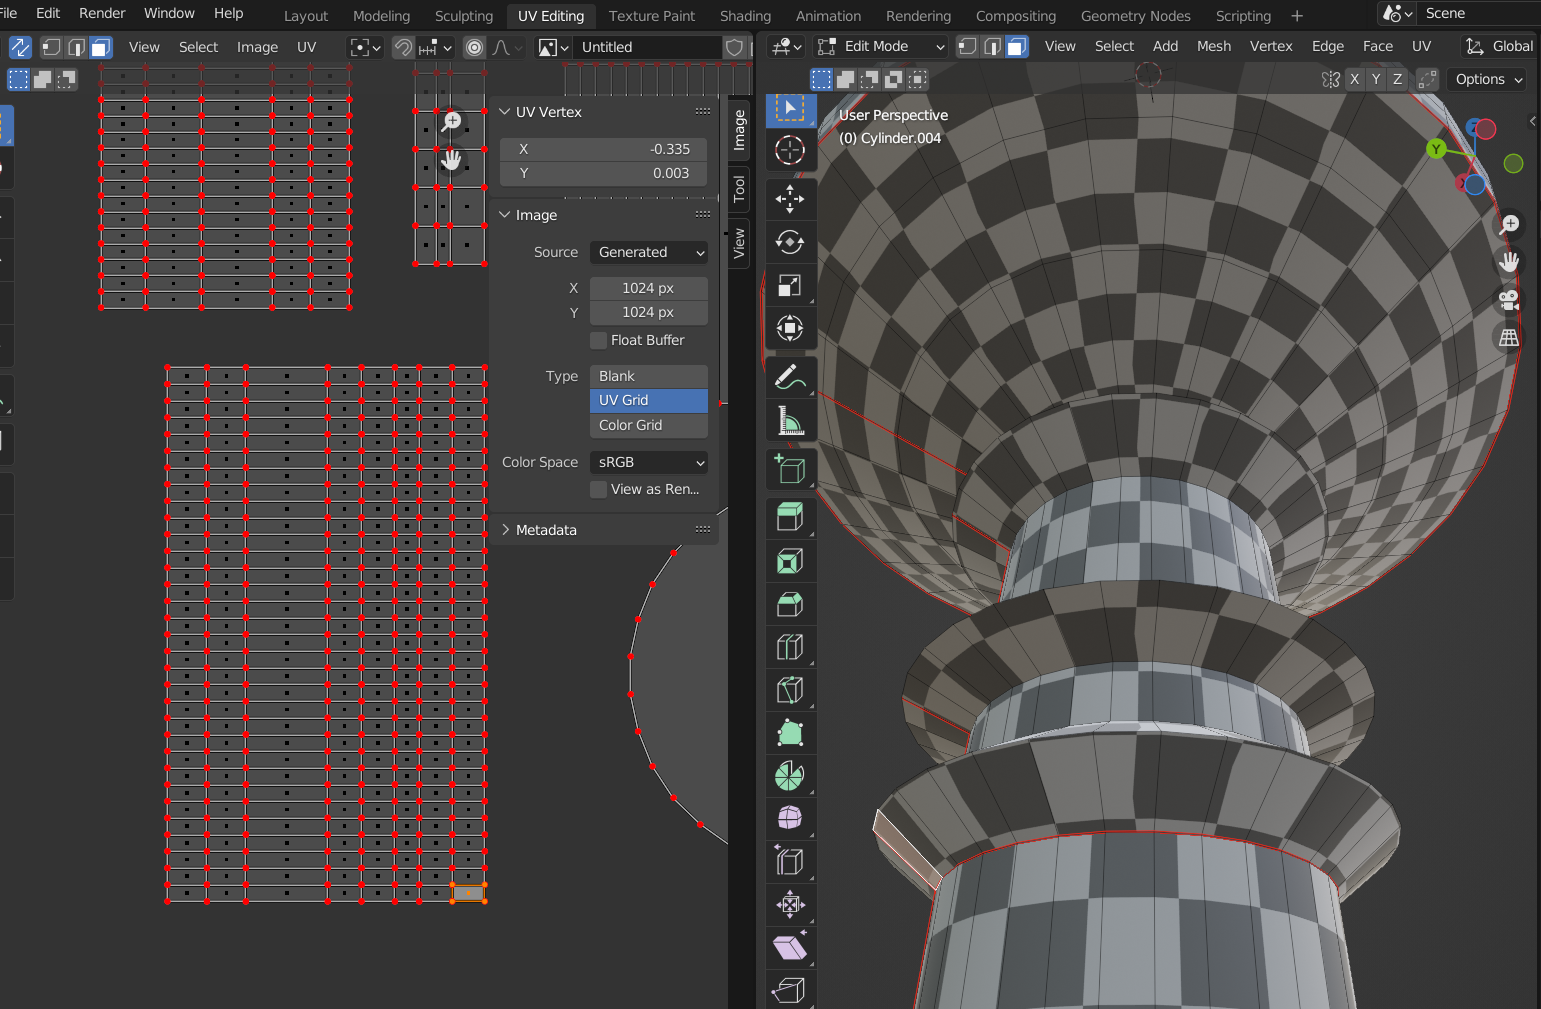1541x1009 pixels.
Task: Activate the Spin tool
Action: [790, 776]
